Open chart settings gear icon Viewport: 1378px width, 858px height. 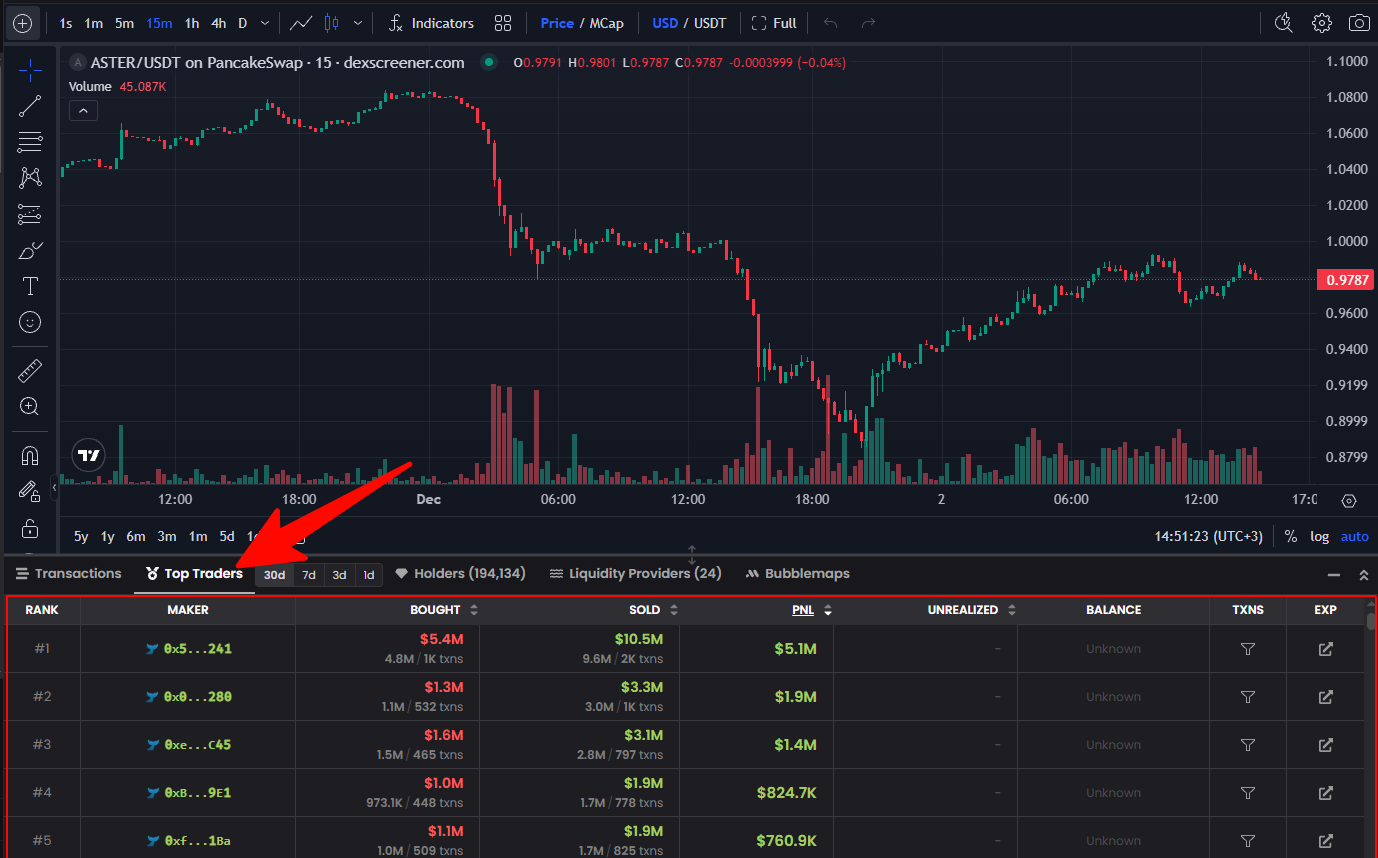tap(1322, 23)
